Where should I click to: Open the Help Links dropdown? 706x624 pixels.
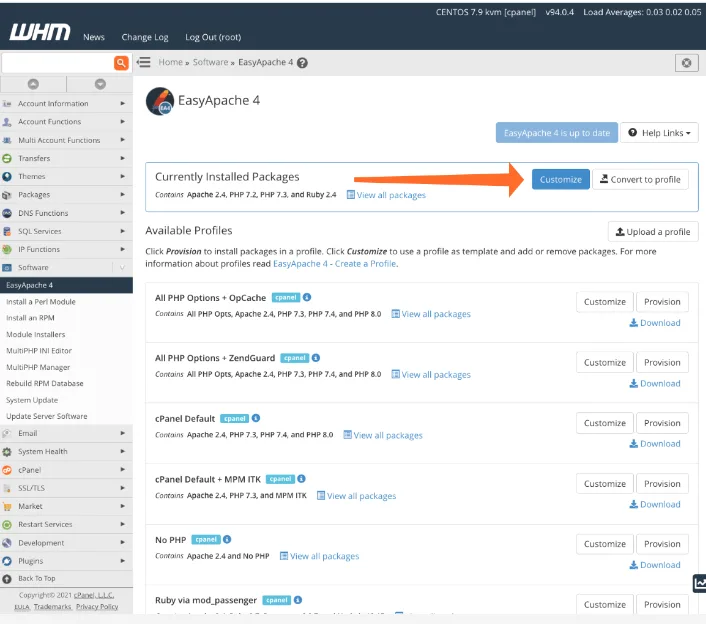pos(659,133)
